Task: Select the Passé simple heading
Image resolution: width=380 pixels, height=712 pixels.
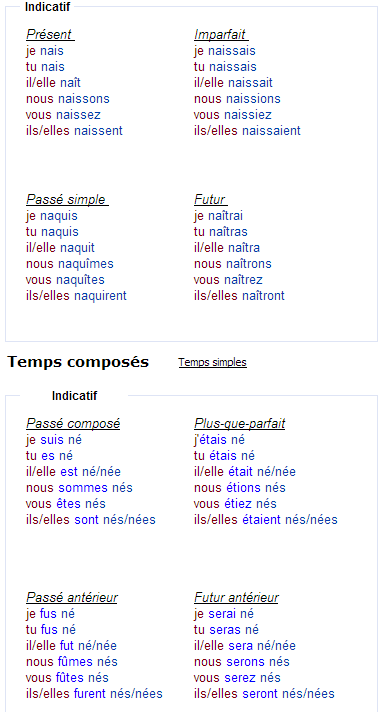Action: point(67,199)
